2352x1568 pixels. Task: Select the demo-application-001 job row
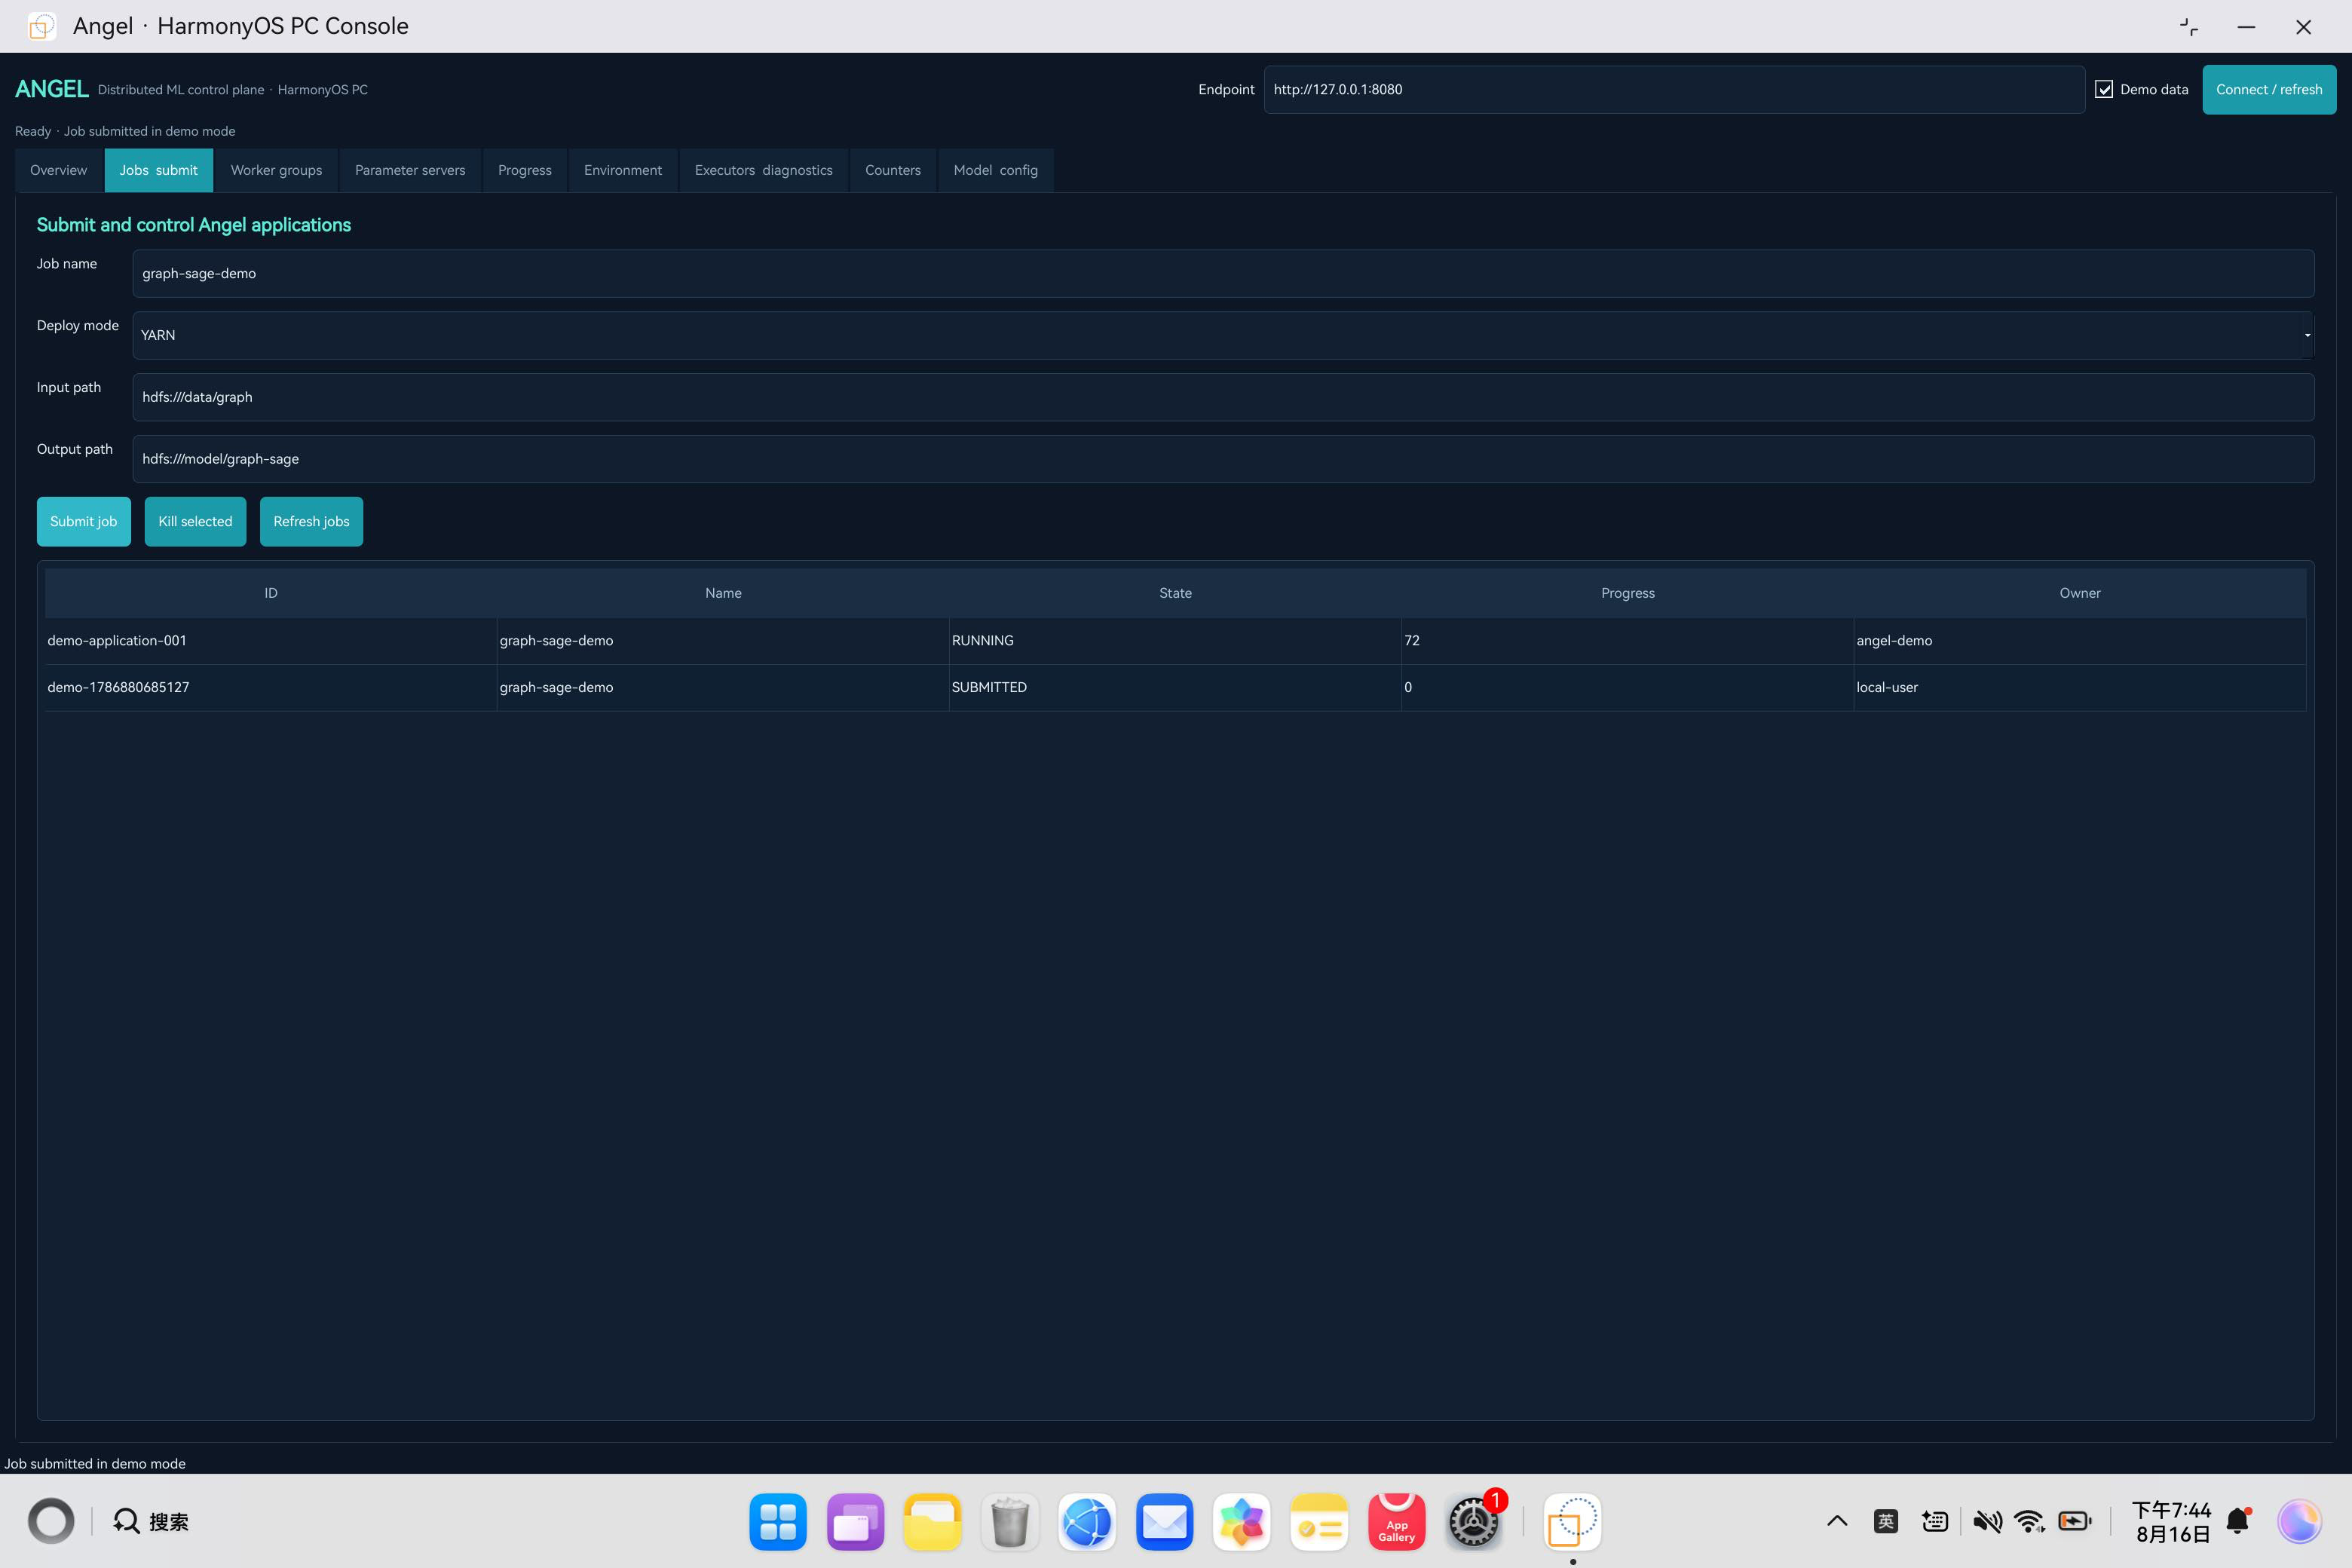point(1175,641)
